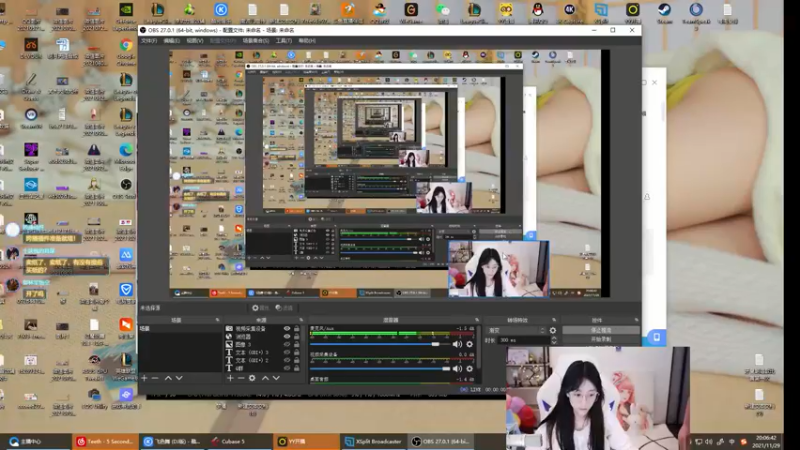Viewport: 800px width, 450px height.
Task: Open the 场景集合(S) menu
Action: point(256,41)
